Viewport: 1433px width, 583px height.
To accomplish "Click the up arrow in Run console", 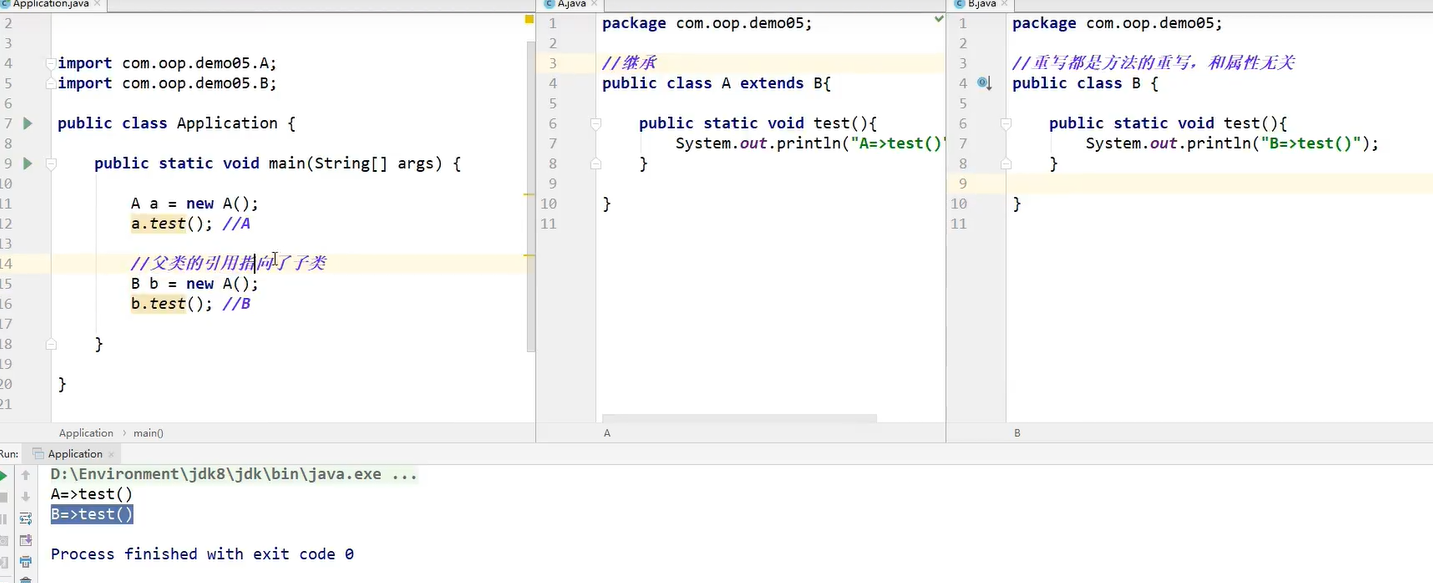I will (26, 475).
